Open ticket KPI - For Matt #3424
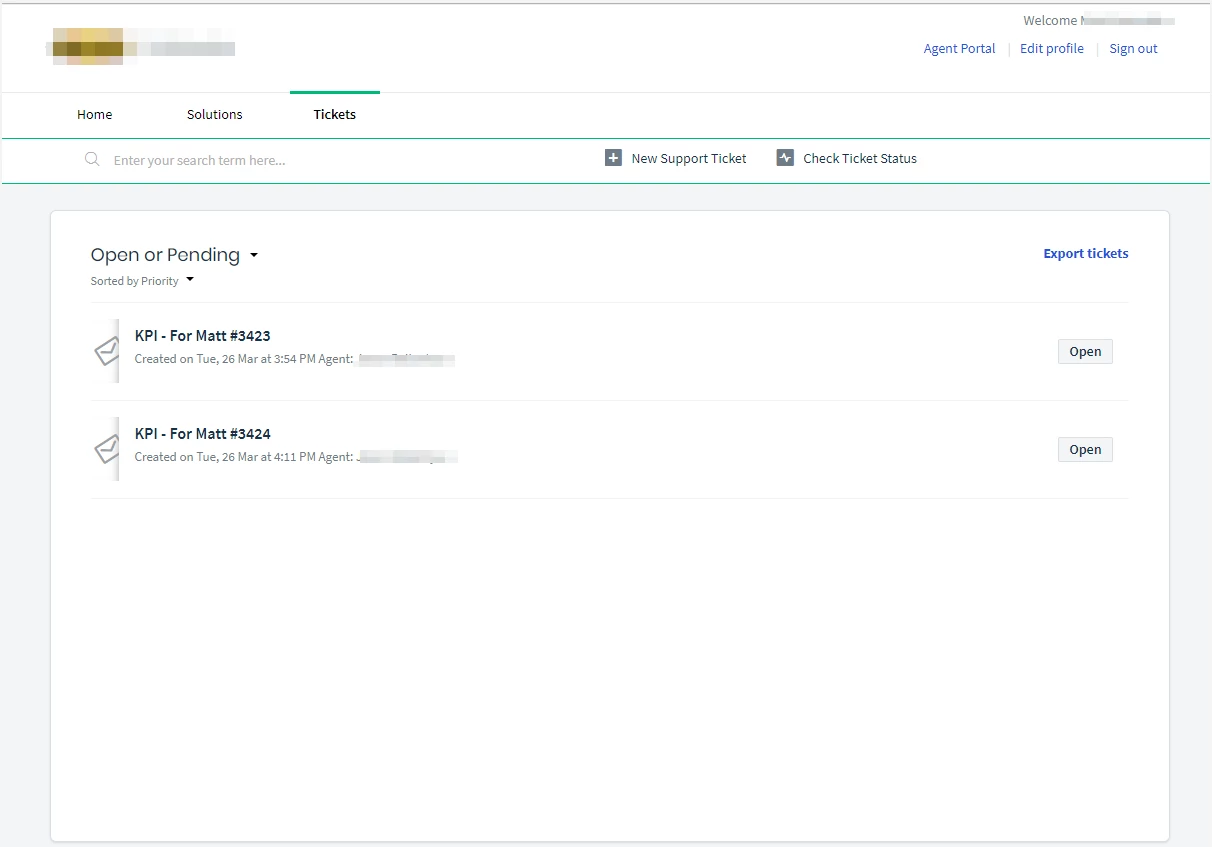 (203, 434)
